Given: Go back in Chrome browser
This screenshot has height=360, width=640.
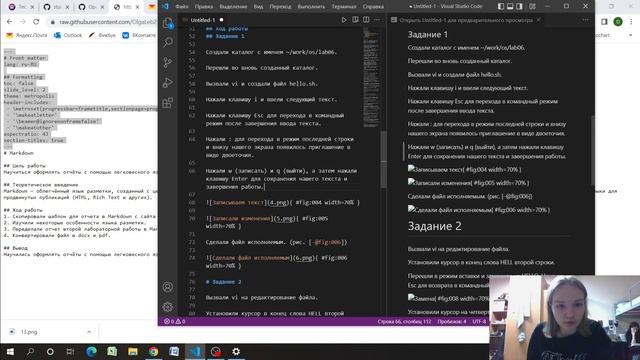Looking at the screenshot, I should [10, 22].
